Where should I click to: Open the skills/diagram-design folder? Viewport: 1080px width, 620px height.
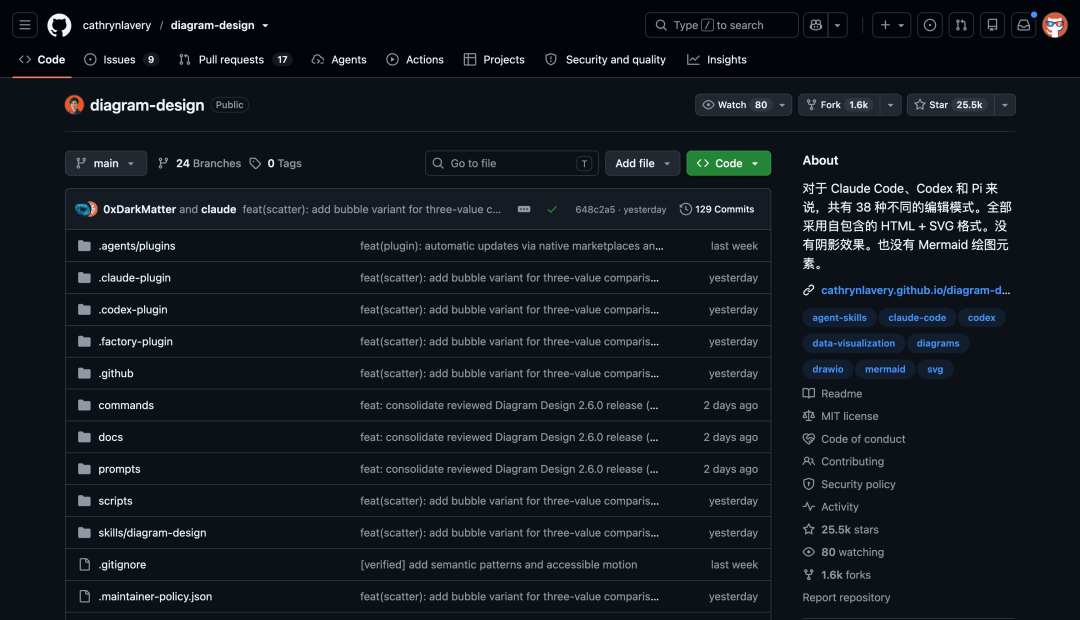point(152,533)
